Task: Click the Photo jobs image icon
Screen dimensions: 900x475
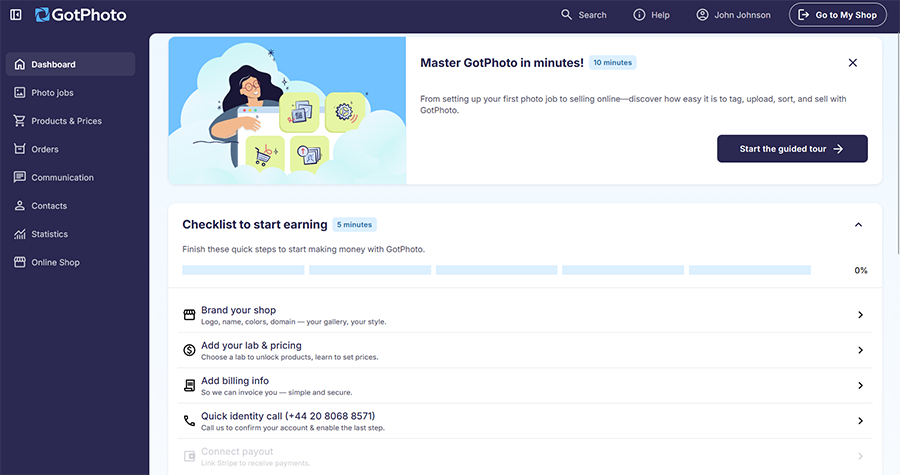Action: pos(20,92)
